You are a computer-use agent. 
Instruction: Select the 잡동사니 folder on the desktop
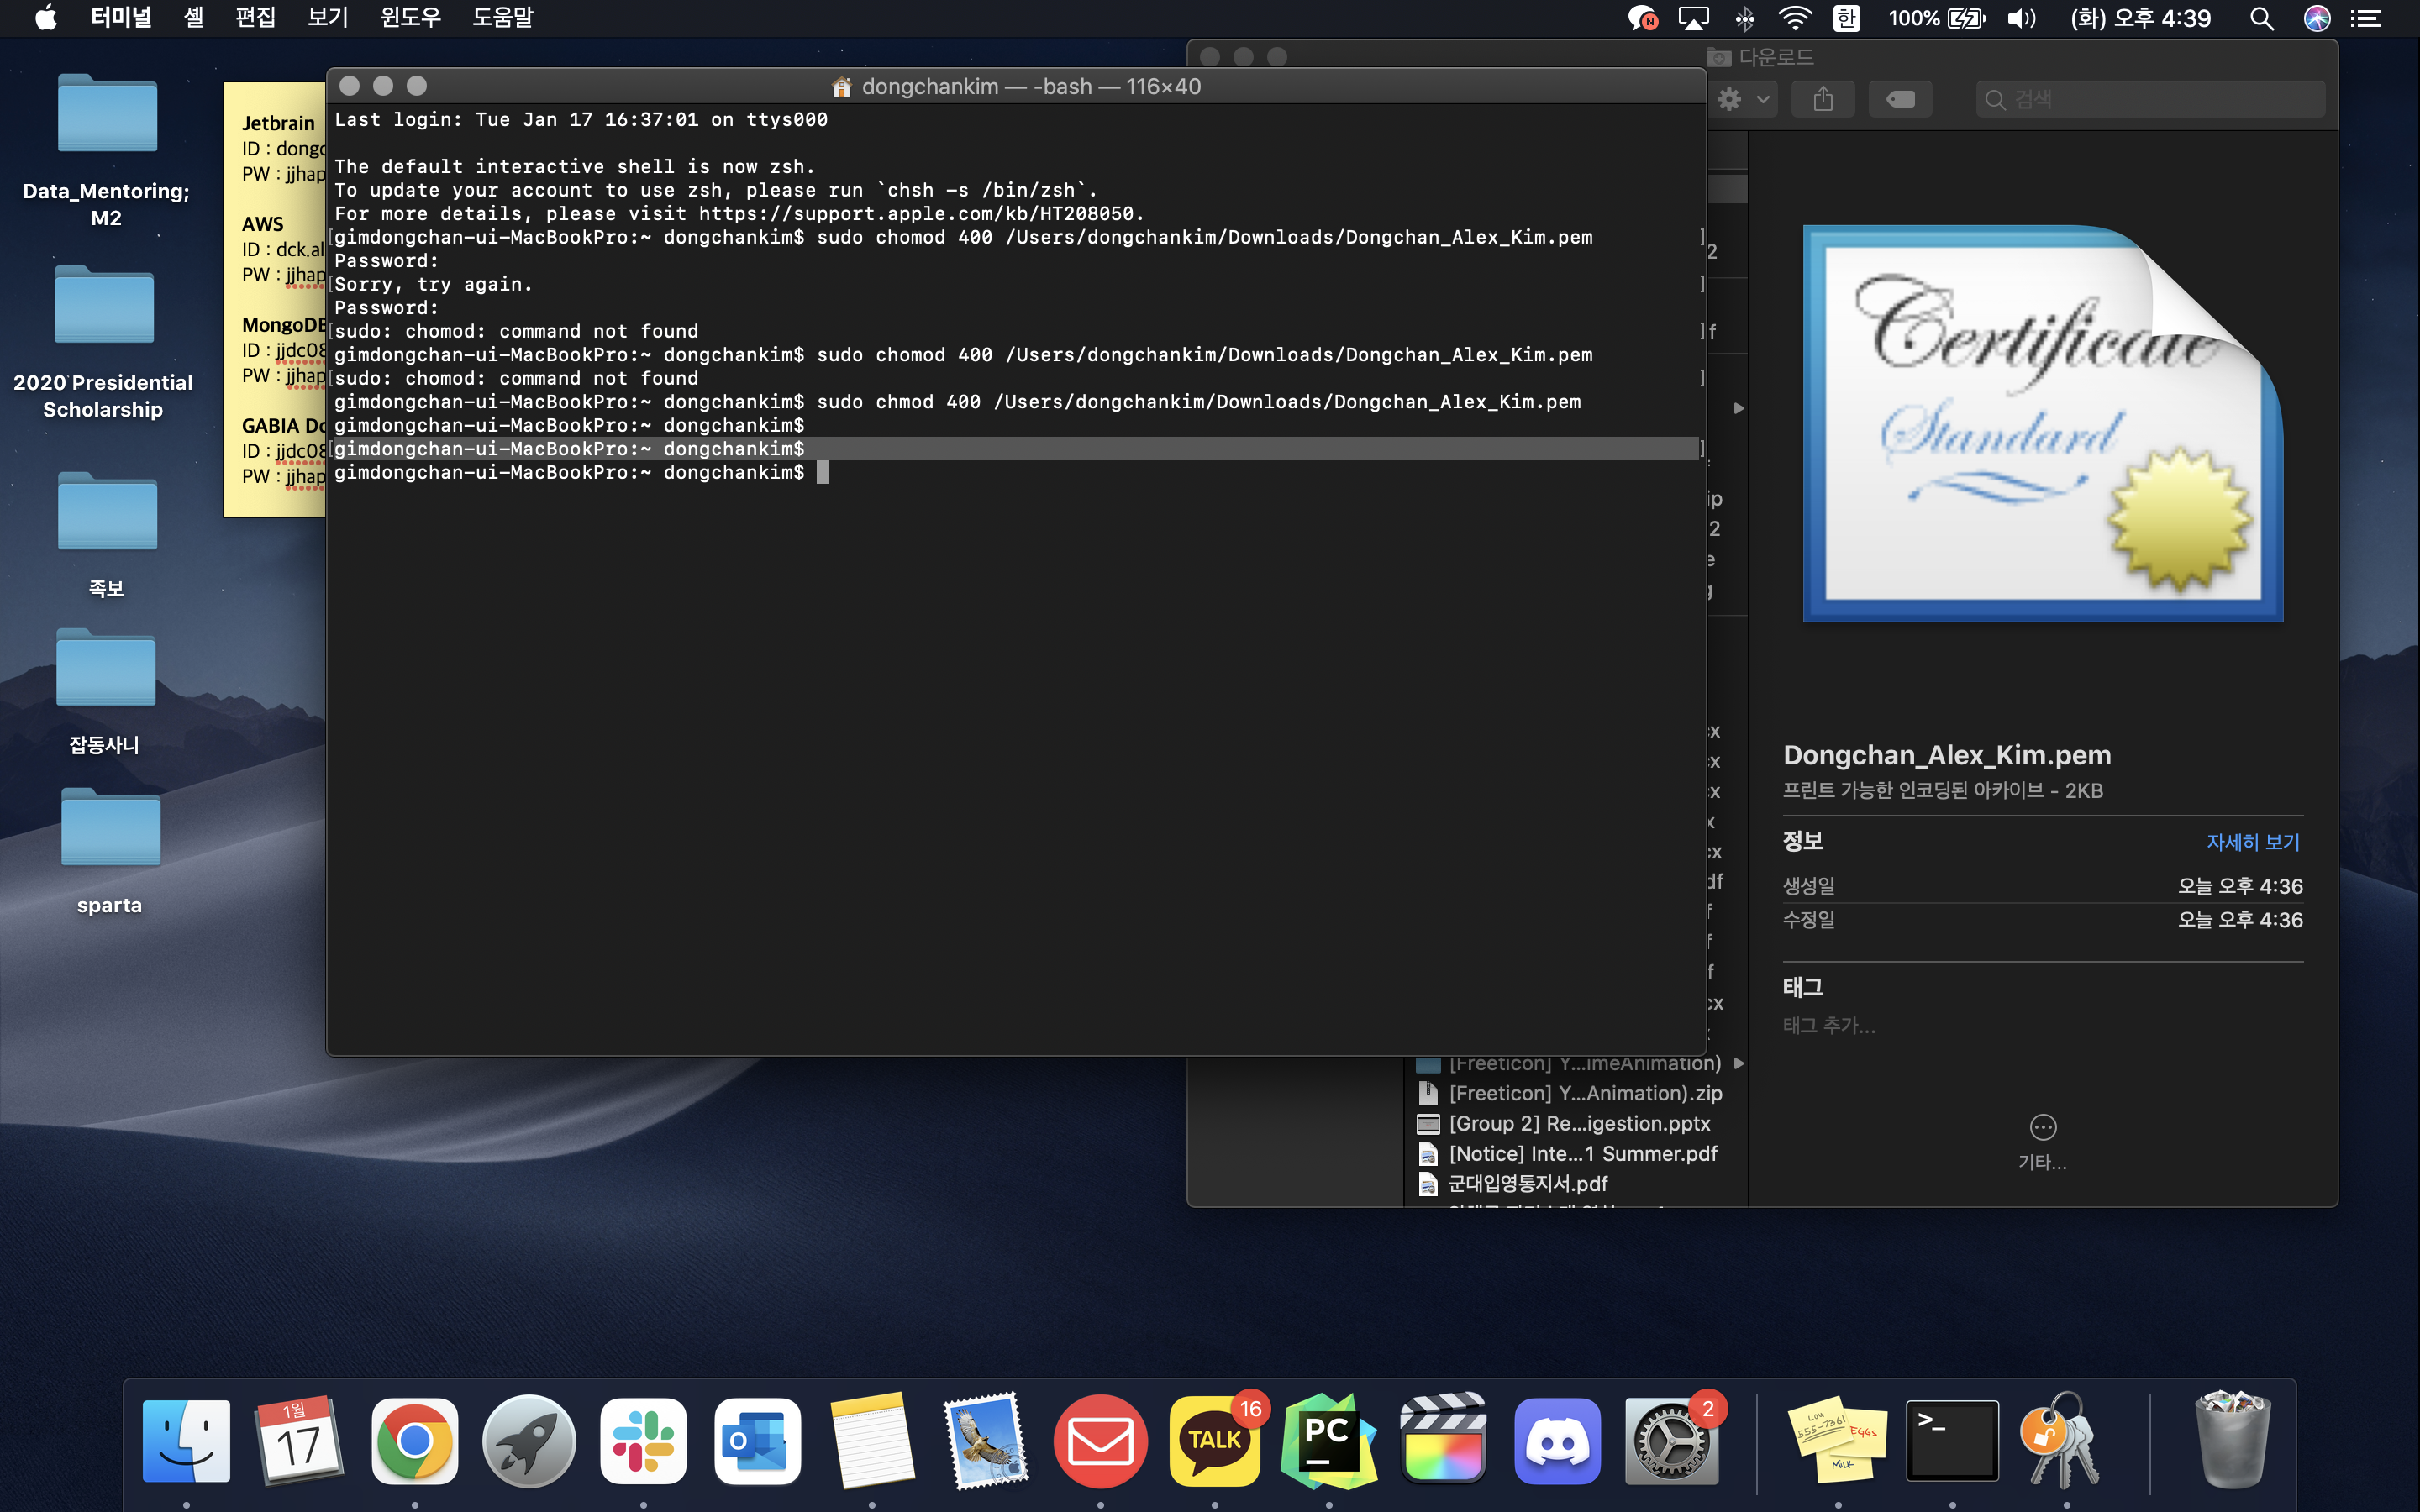tap(105, 693)
